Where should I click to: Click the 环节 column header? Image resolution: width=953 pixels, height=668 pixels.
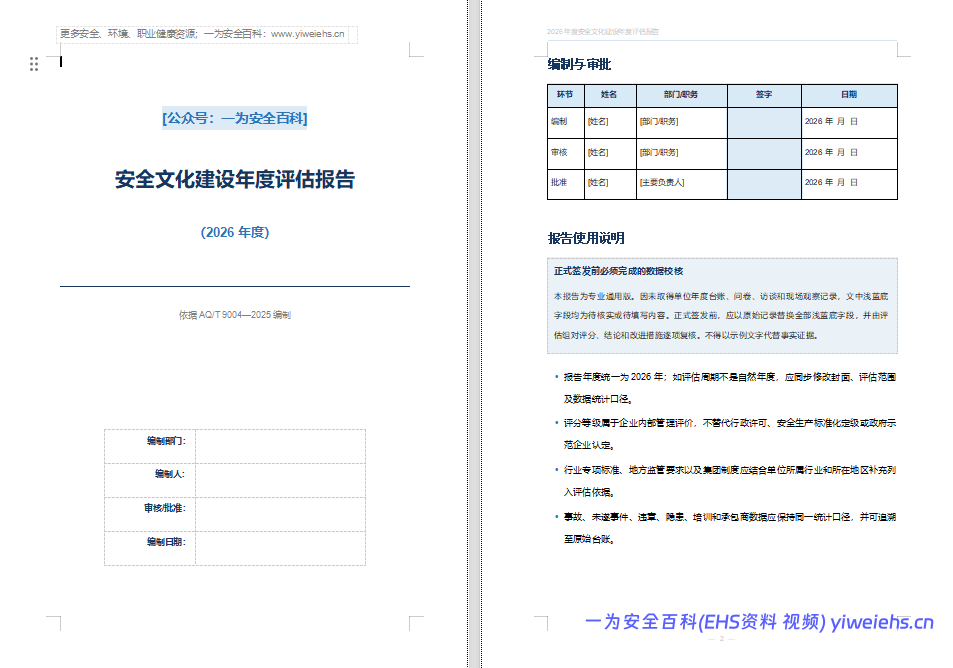pyautogui.click(x=565, y=95)
